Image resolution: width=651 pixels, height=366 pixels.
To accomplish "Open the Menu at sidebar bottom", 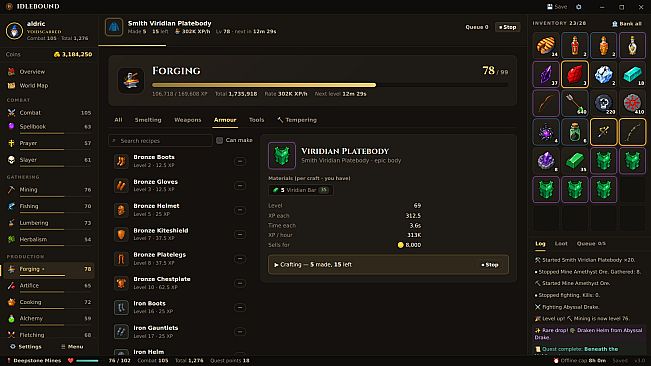I will pyautogui.click(x=72, y=346).
